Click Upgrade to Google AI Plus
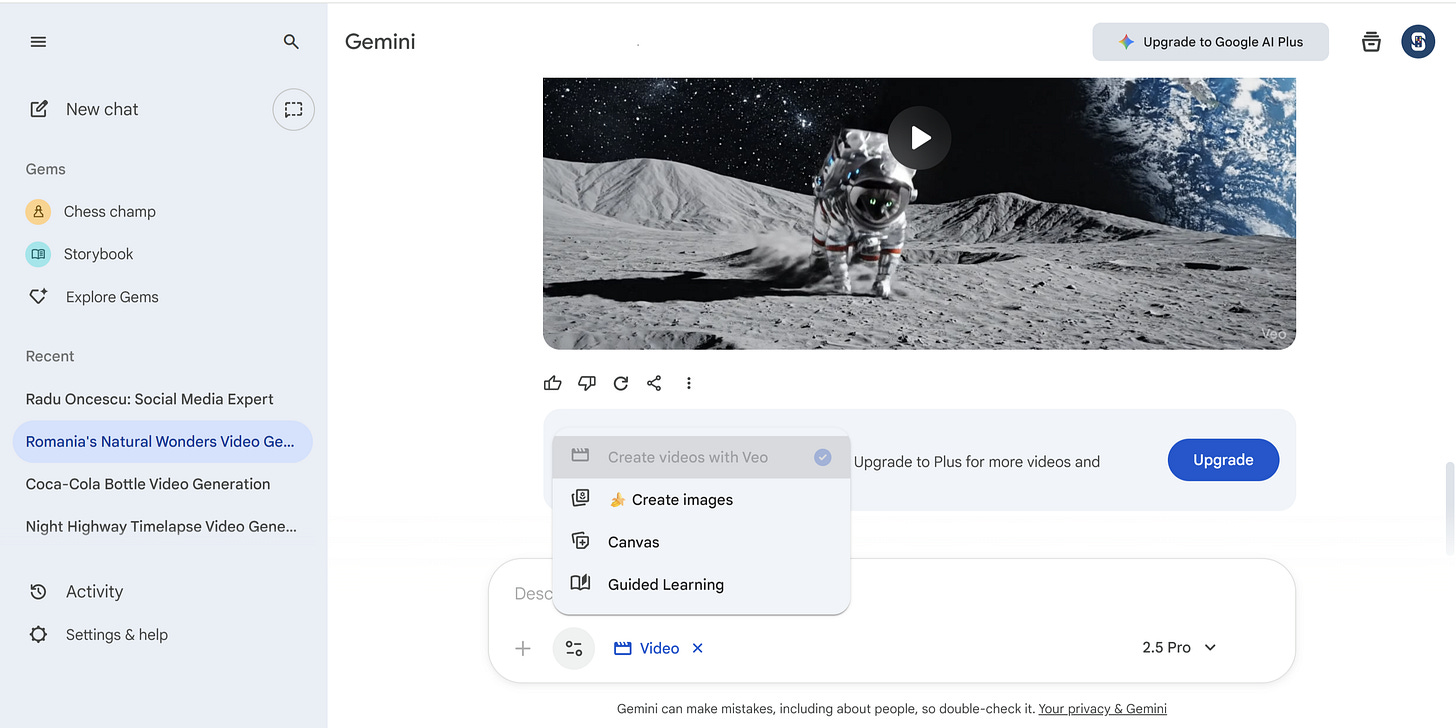Screen dimensions: 1456x728 pos(1210,42)
